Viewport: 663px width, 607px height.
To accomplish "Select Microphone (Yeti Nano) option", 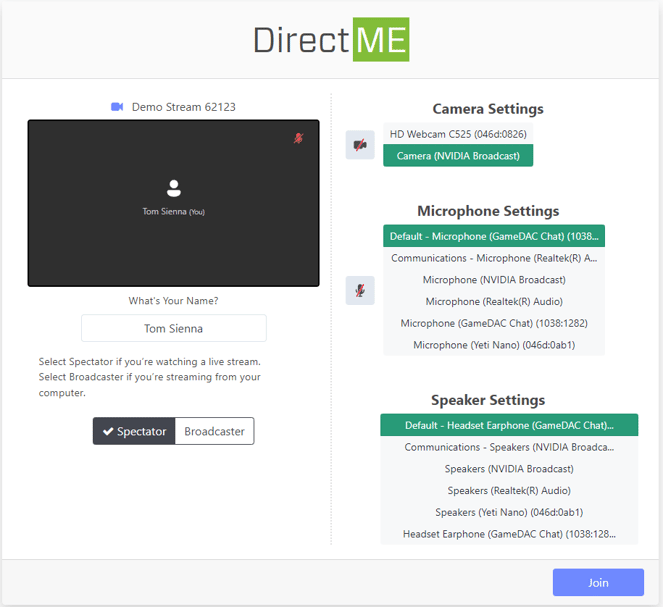I will pyautogui.click(x=494, y=345).
